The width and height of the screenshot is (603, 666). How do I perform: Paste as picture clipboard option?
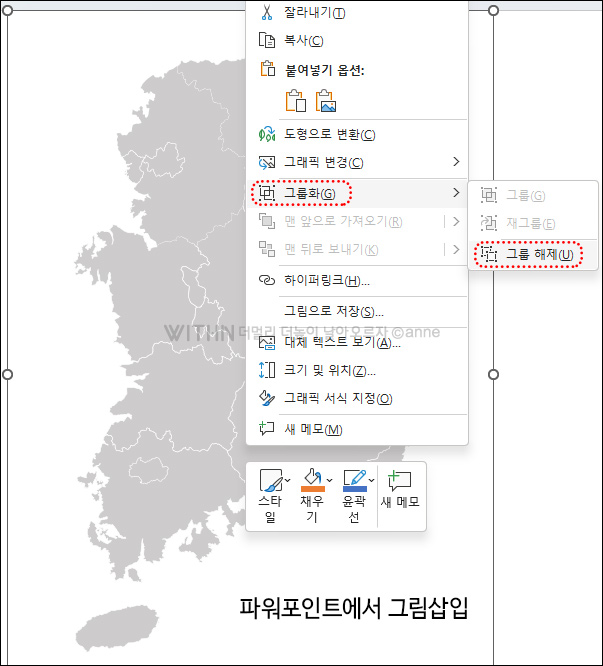[326, 101]
